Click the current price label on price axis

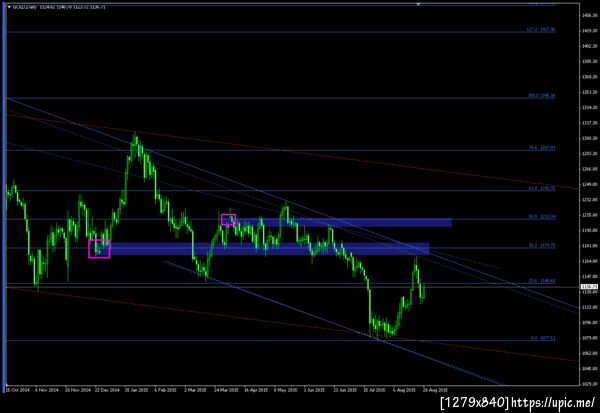point(589,287)
